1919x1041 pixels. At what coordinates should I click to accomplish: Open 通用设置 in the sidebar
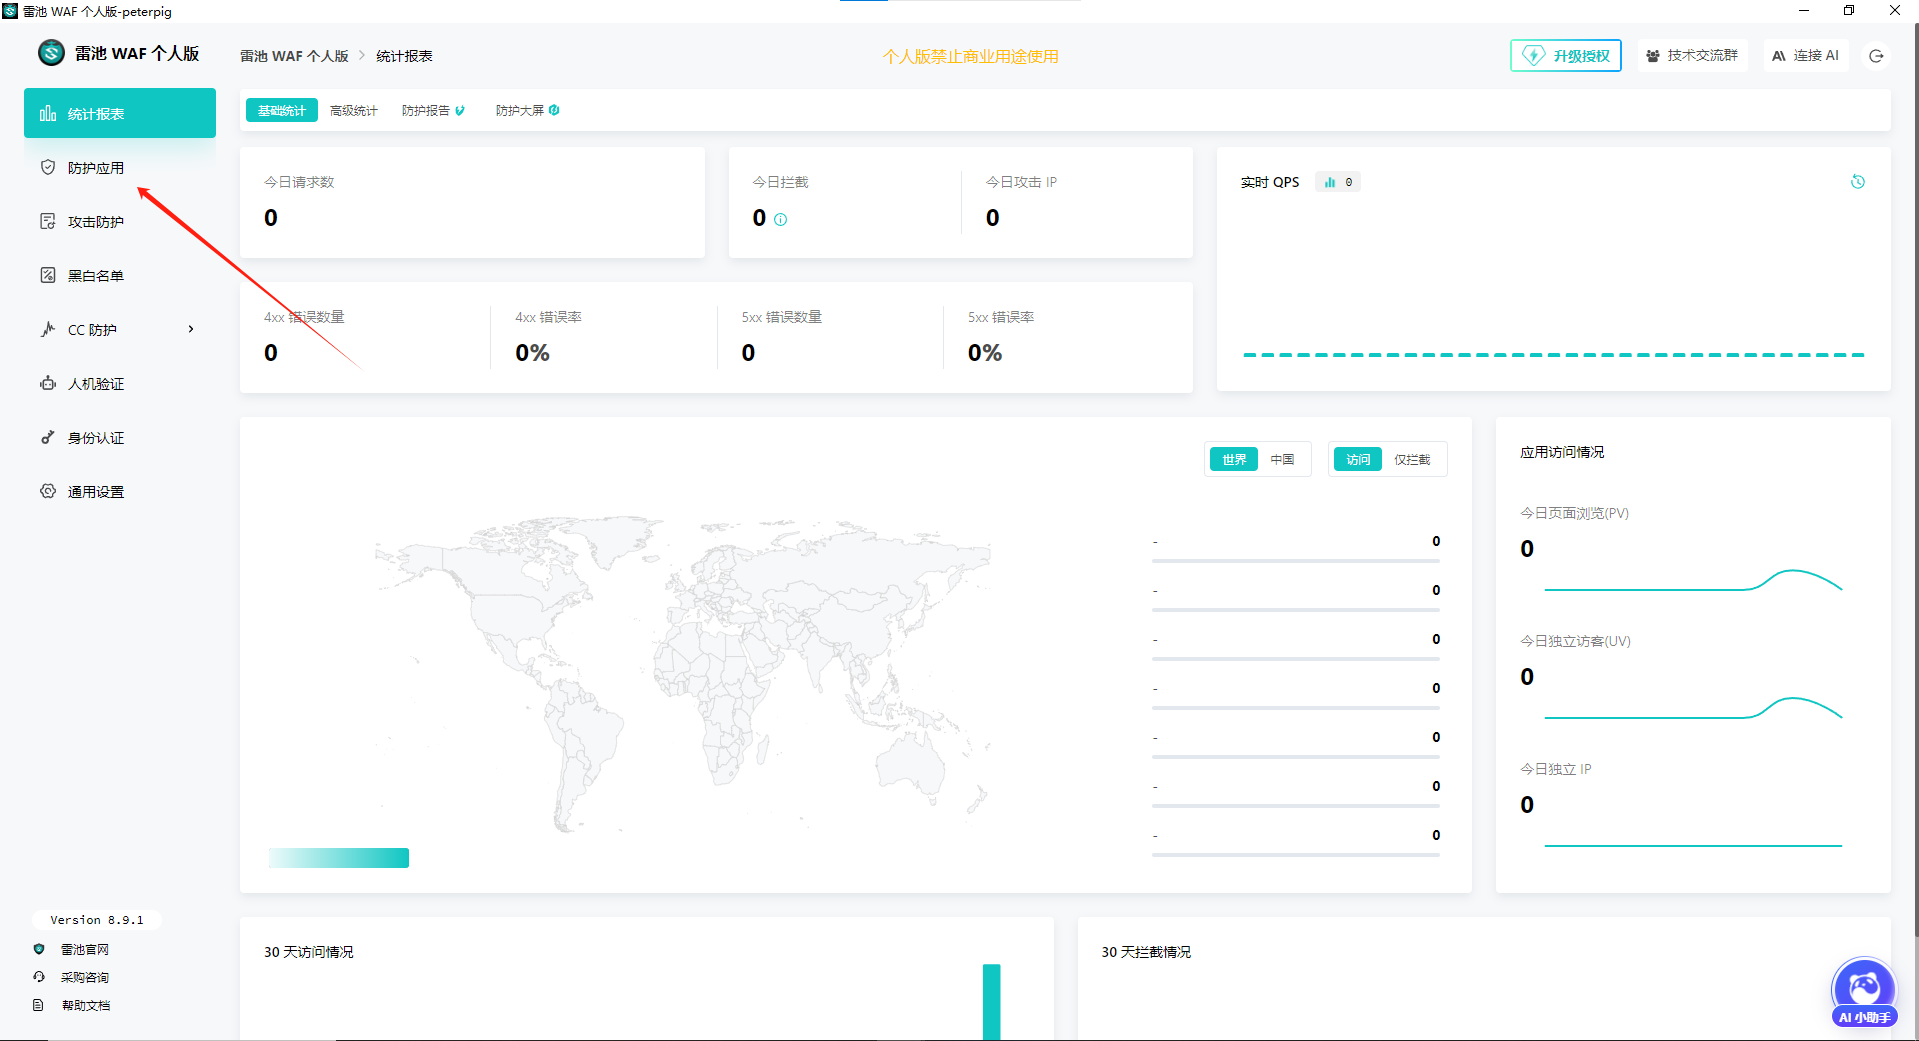[x=120, y=491]
